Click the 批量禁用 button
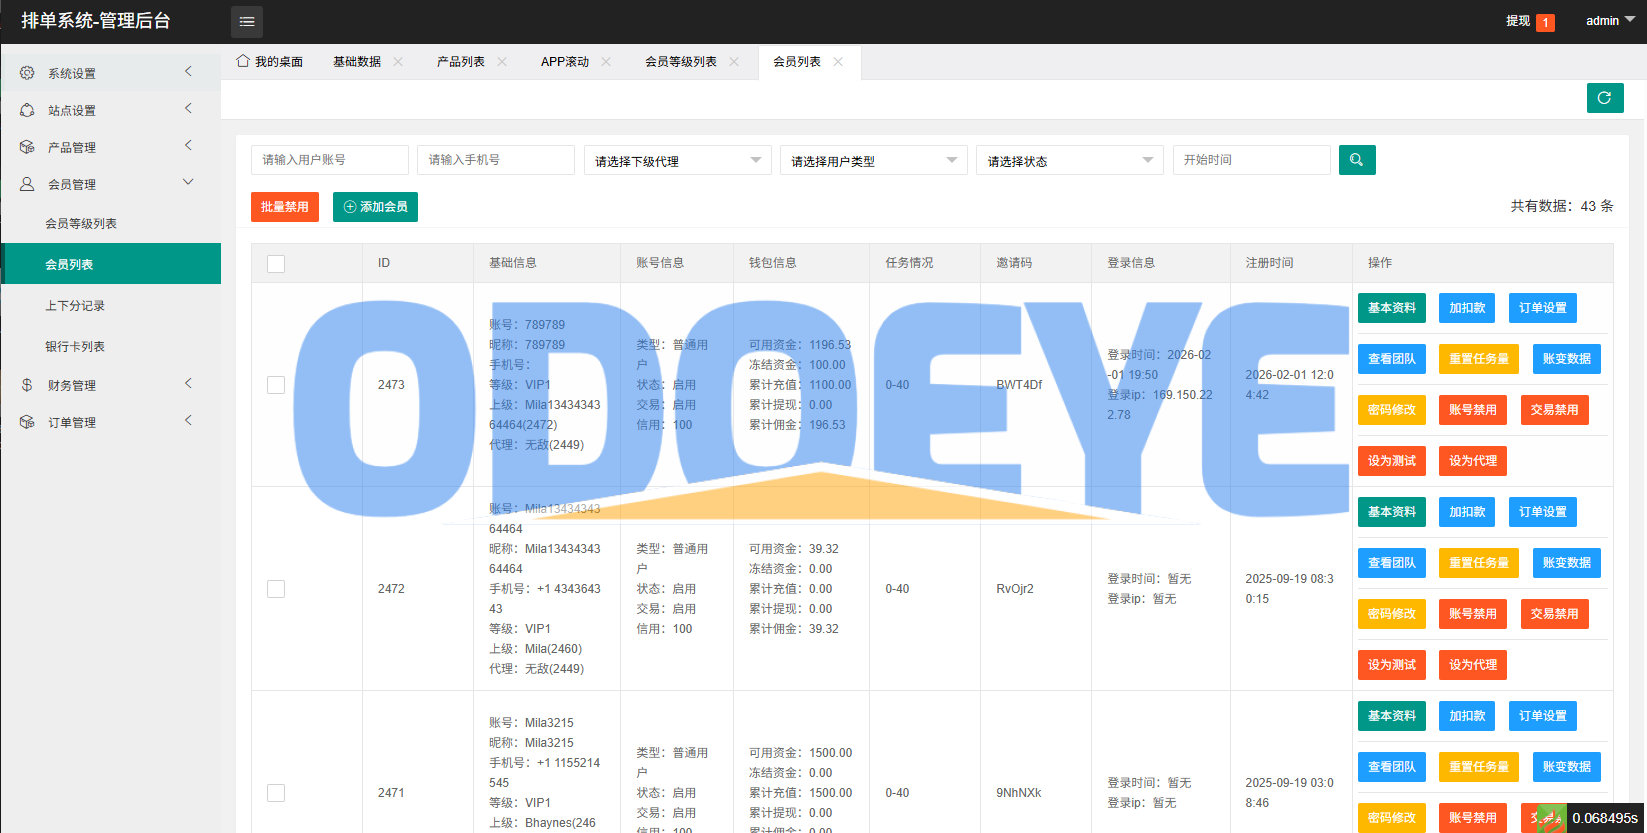 tap(285, 207)
